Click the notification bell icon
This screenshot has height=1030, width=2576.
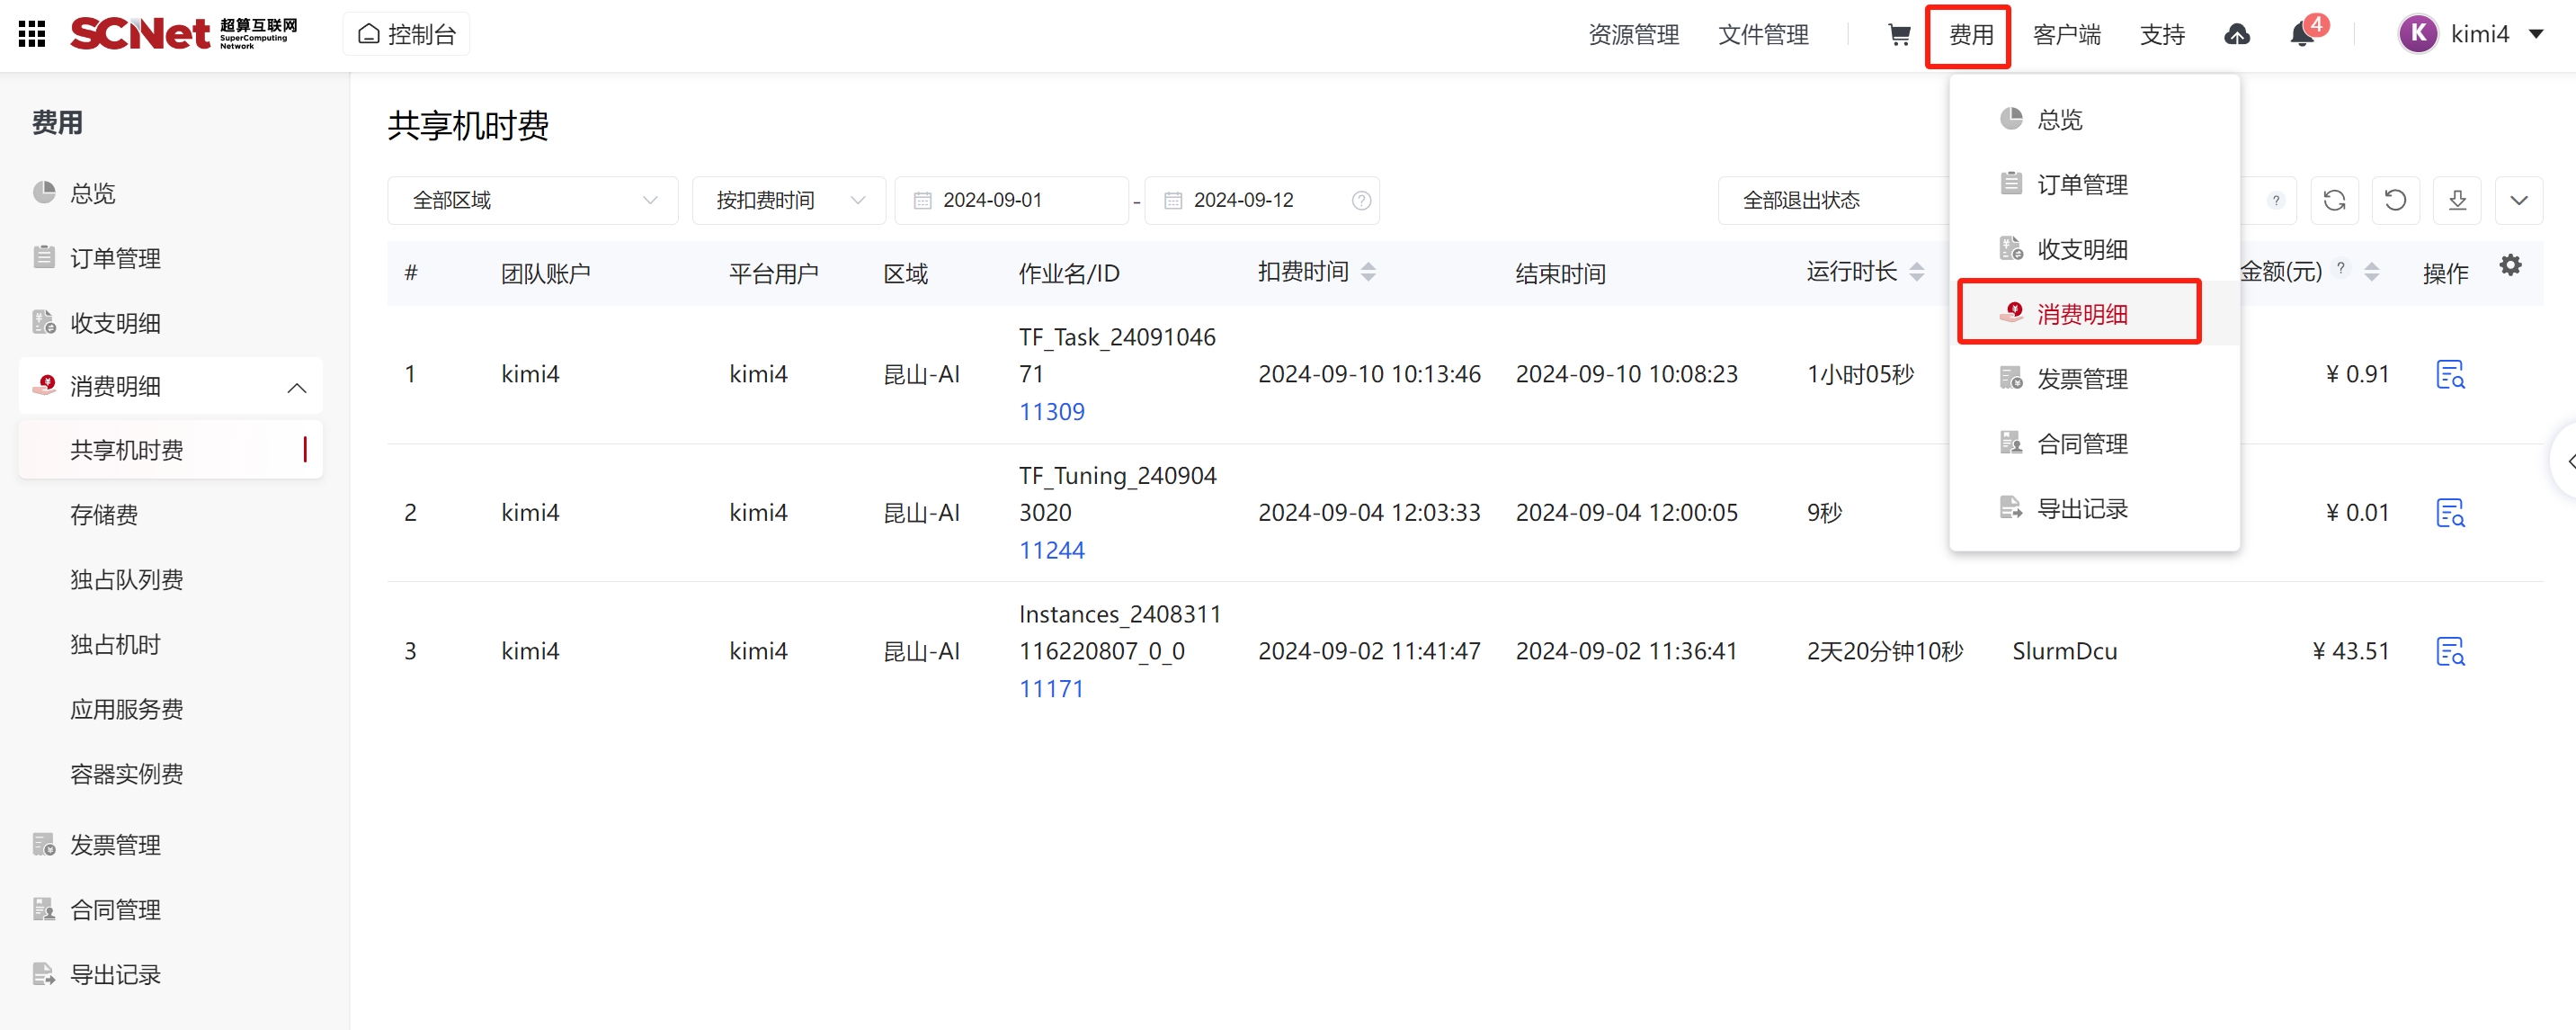pyautogui.click(x=2301, y=35)
